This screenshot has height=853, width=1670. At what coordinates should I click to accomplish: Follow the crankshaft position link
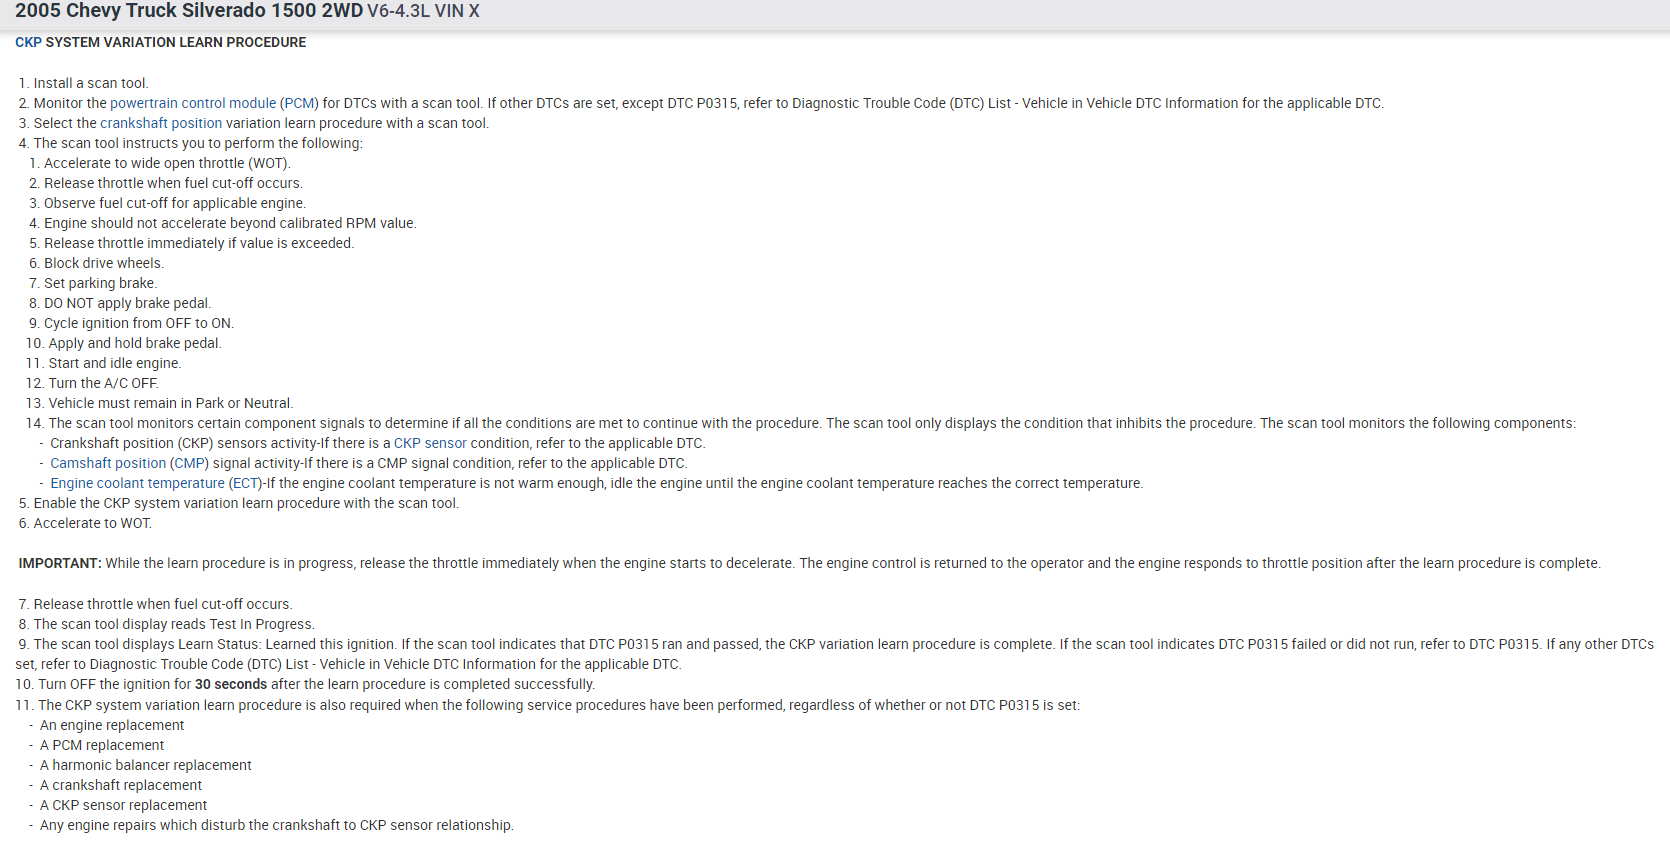[161, 123]
